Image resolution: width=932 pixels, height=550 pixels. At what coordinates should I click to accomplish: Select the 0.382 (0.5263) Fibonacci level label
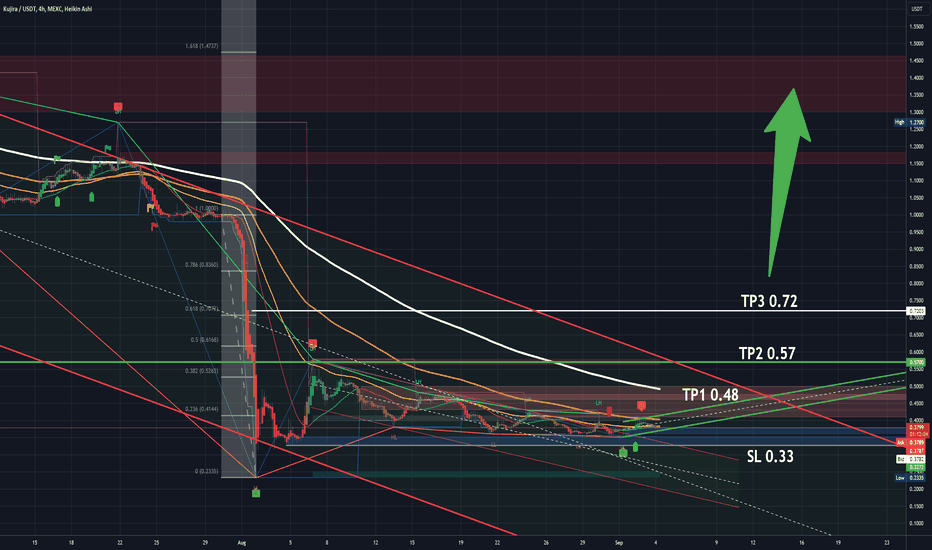[x=201, y=370]
